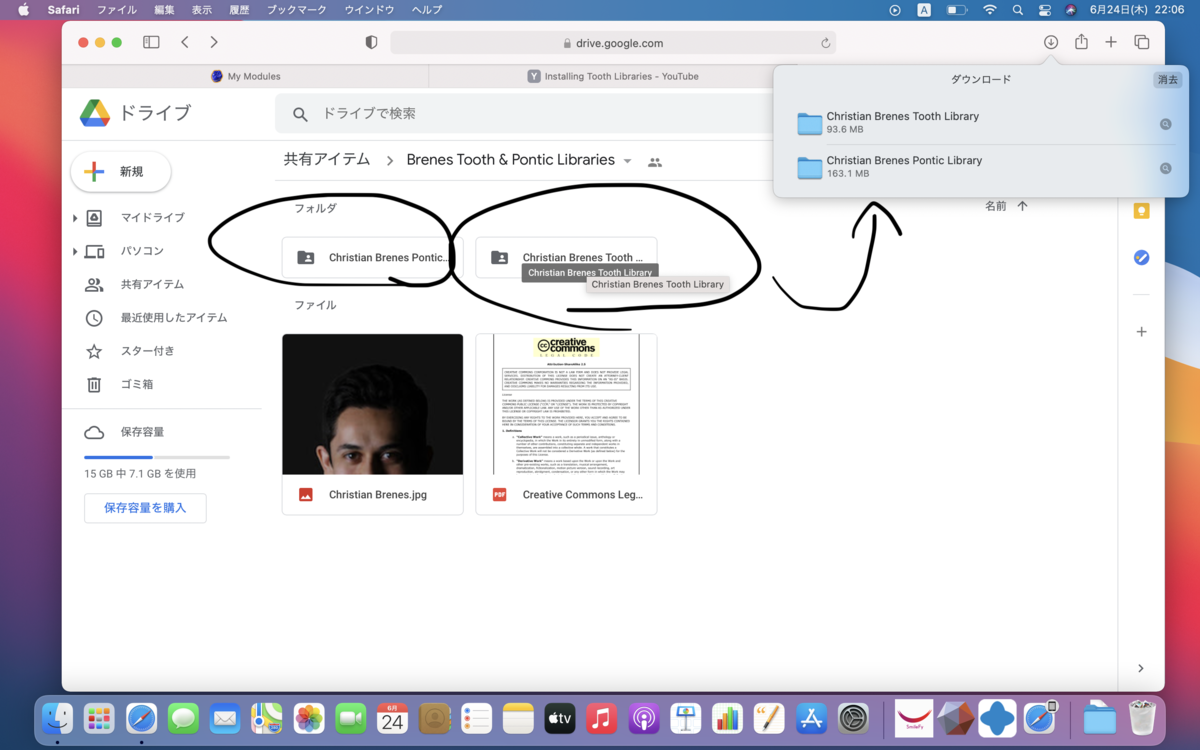This screenshot has height=750, width=1200.
Task: Open Finder in the Dock
Action: point(57,718)
